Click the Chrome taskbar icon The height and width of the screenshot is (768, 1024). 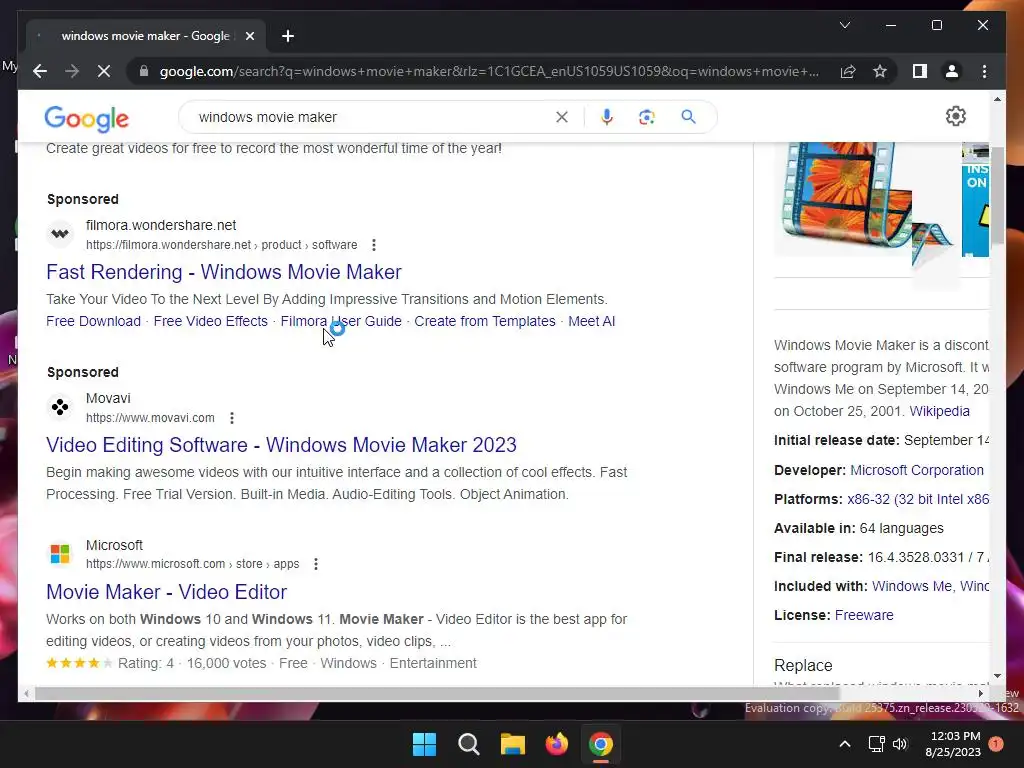(x=601, y=744)
